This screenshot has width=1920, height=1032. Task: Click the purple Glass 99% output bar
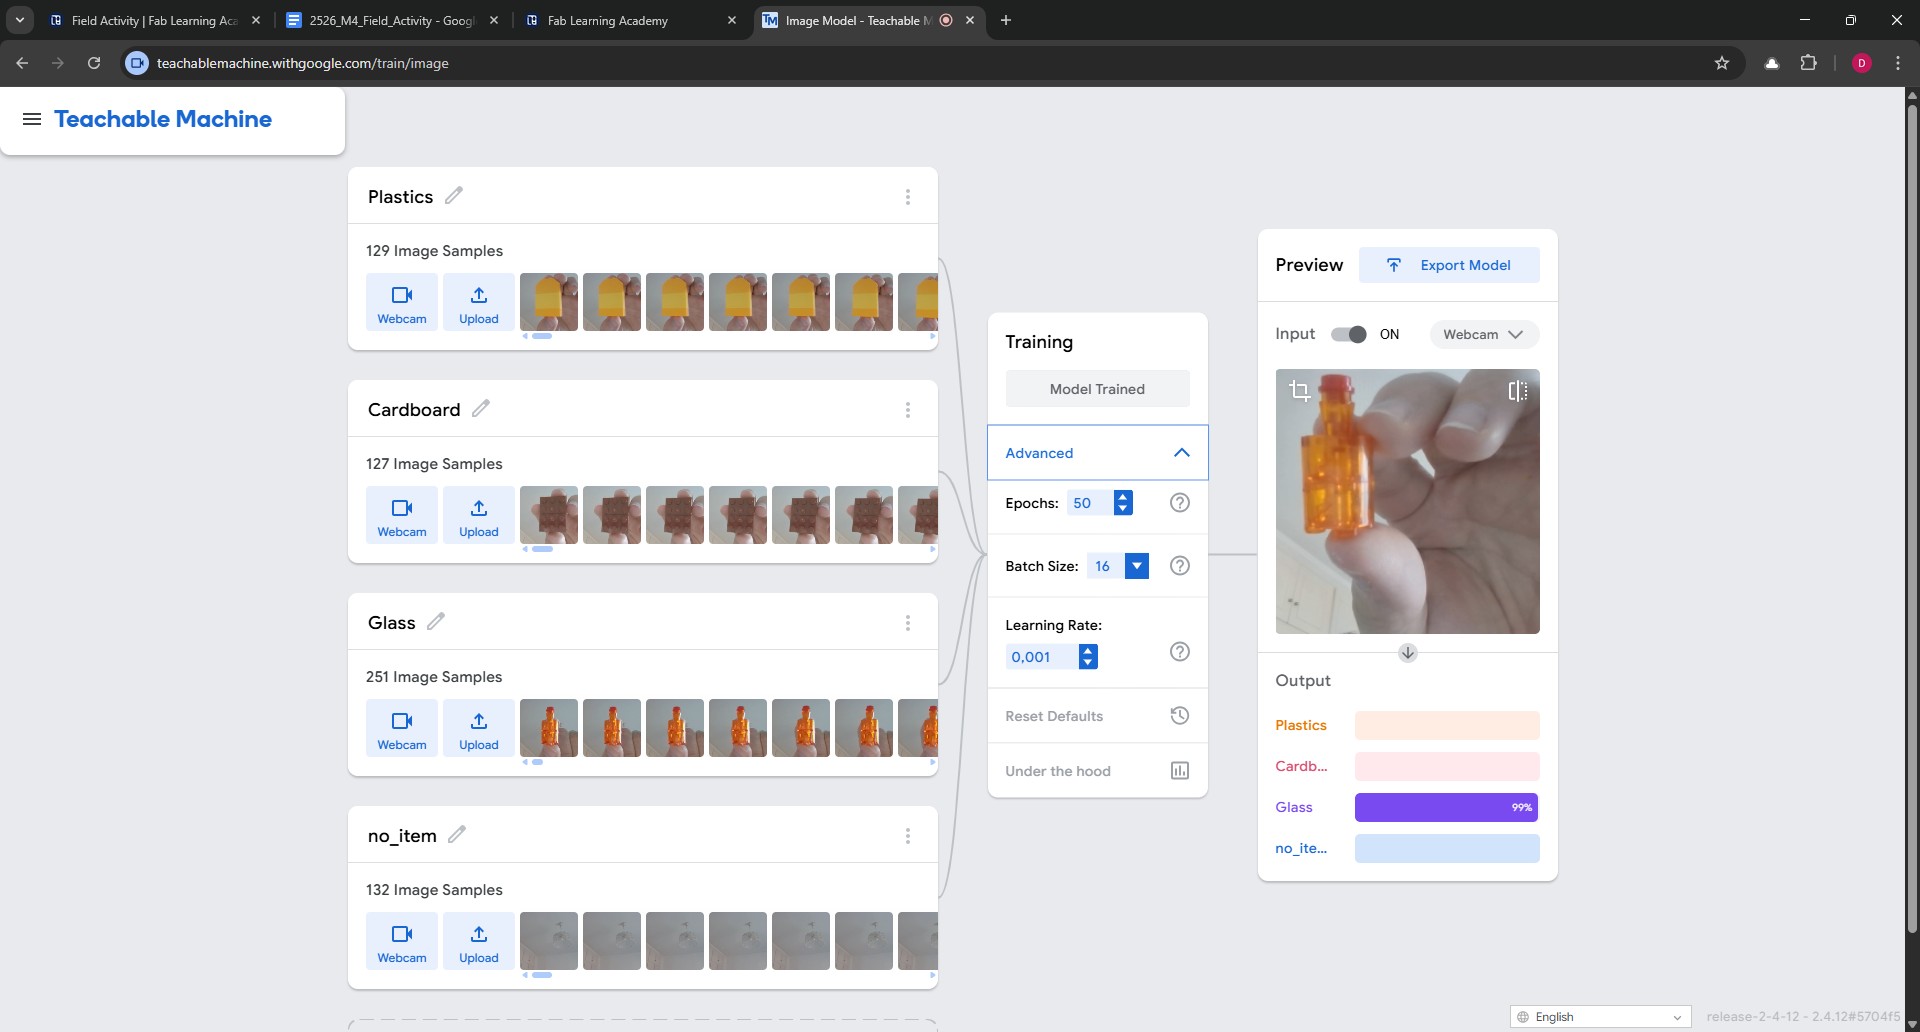[1446, 807]
